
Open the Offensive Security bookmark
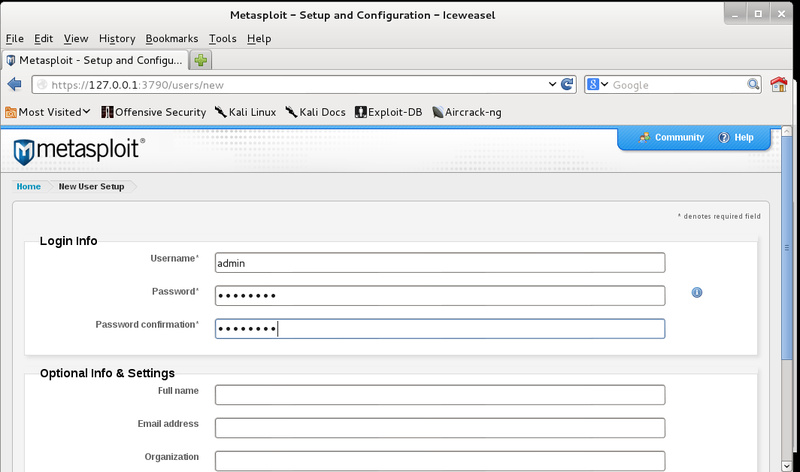pyautogui.click(x=154, y=112)
